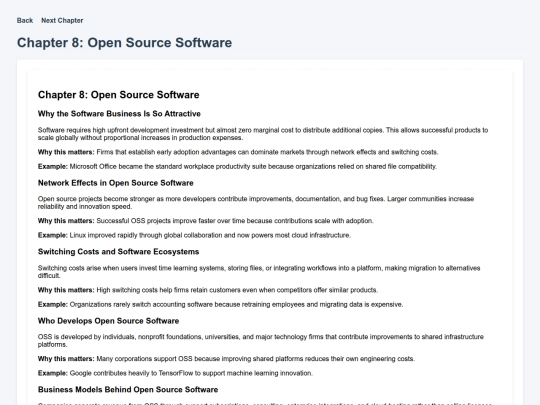Viewport: 540px width, 405px height.
Task: Select the 'Business Models Behind Open Source Software' heading
Action: [128, 390]
